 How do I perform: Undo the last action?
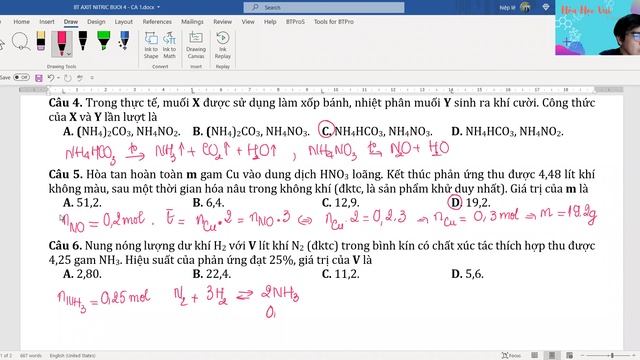51,78
